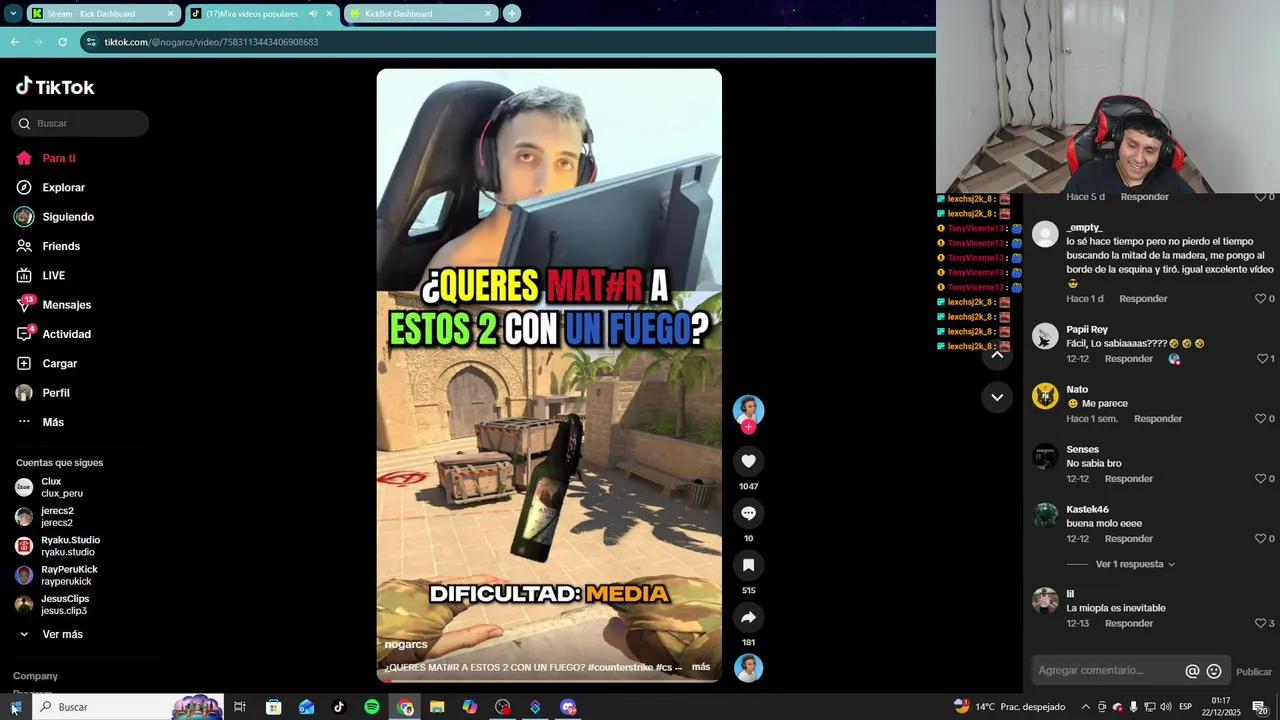The image size is (1280, 720).
Task: Open volume control in system tray
Action: 1165,707
